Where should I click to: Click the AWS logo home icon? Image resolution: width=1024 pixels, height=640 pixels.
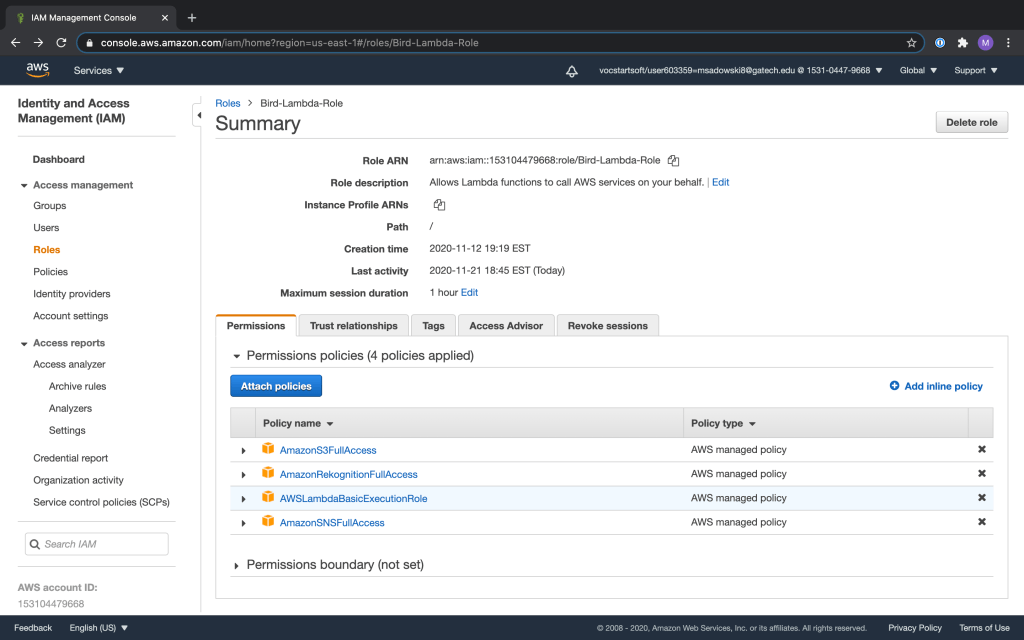(38, 70)
